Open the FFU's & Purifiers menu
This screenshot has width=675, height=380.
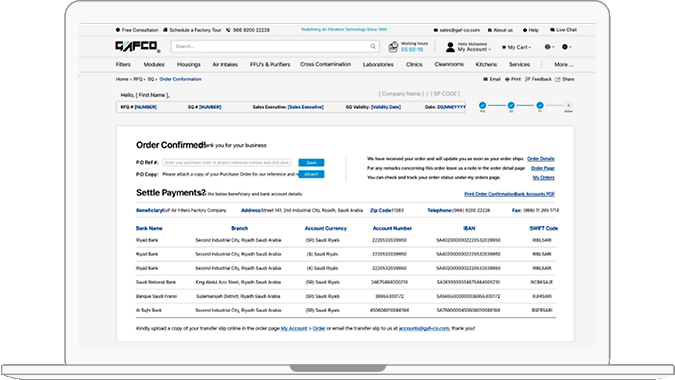(x=270, y=65)
